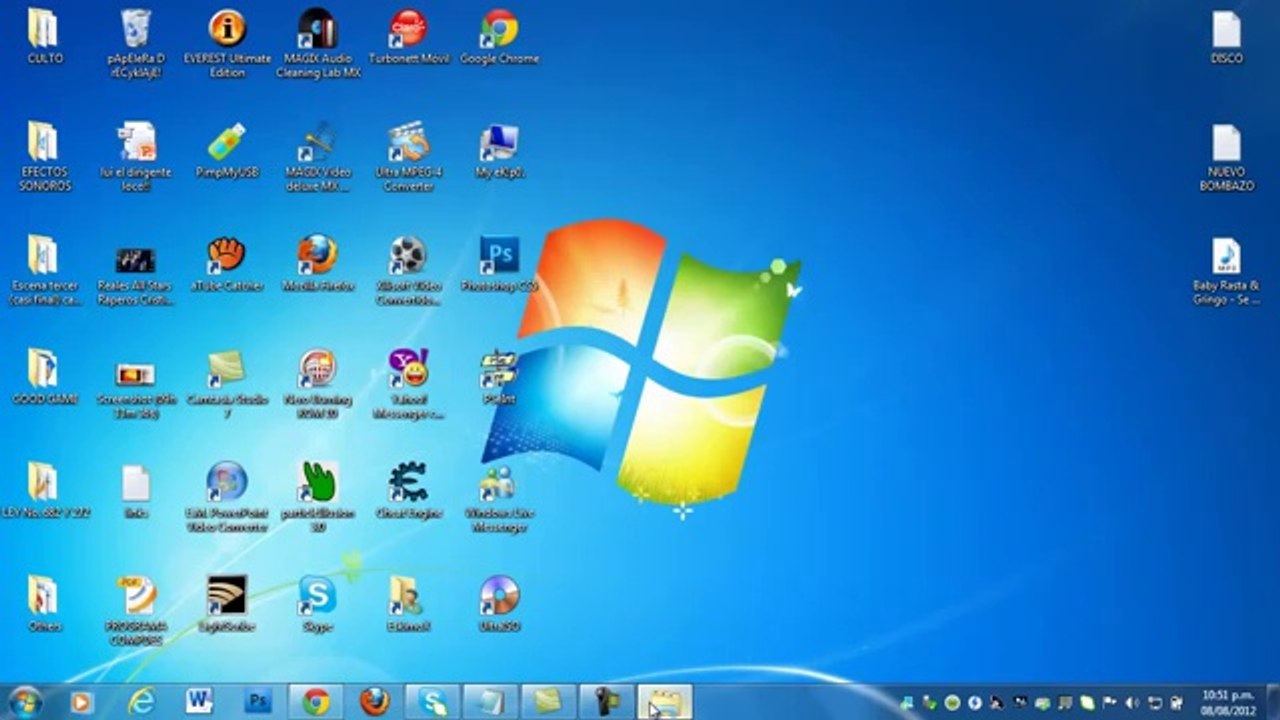Screen dimensions: 1280x720
Task: Select the Photoshop CS5 desktop shortcut
Action: click(x=499, y=264)
